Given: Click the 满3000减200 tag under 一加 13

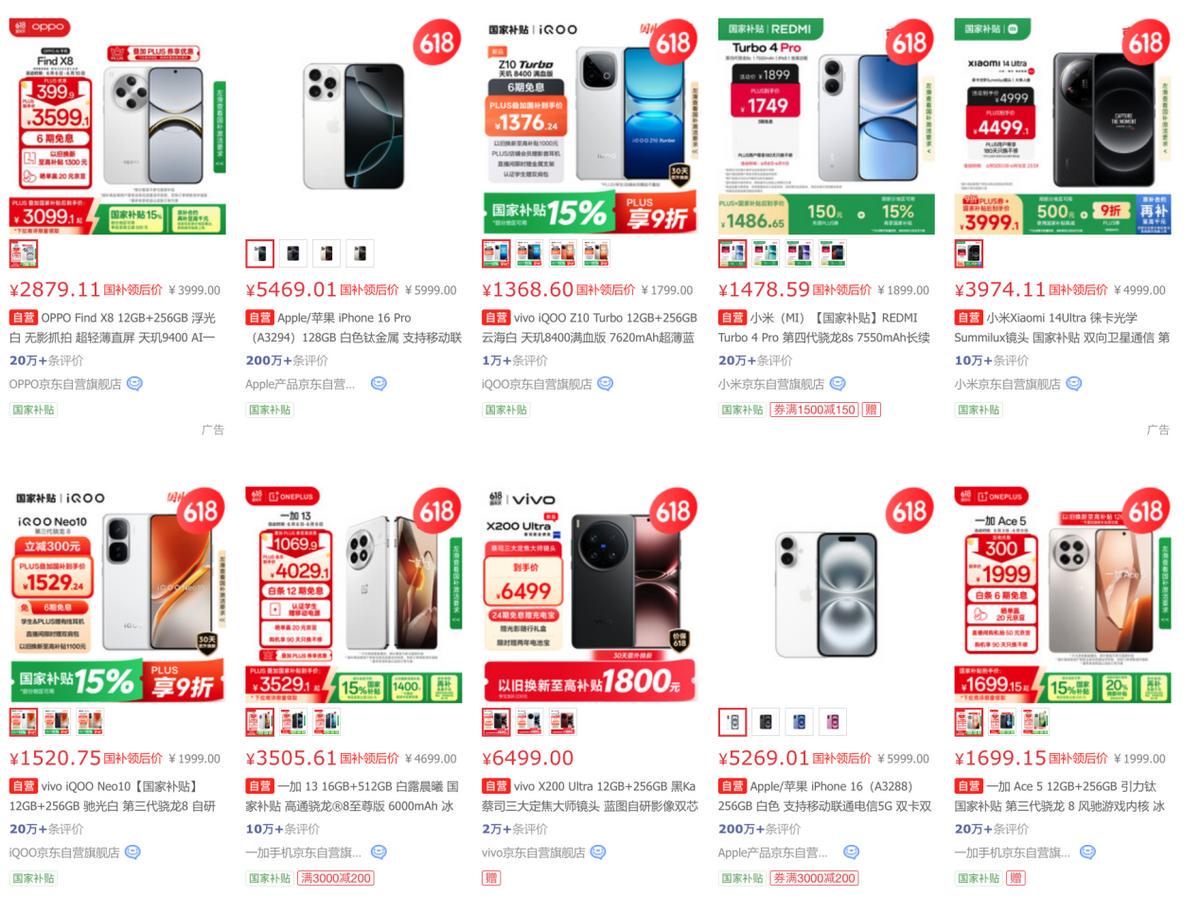Looking at the screenshot, I should 334,878.
